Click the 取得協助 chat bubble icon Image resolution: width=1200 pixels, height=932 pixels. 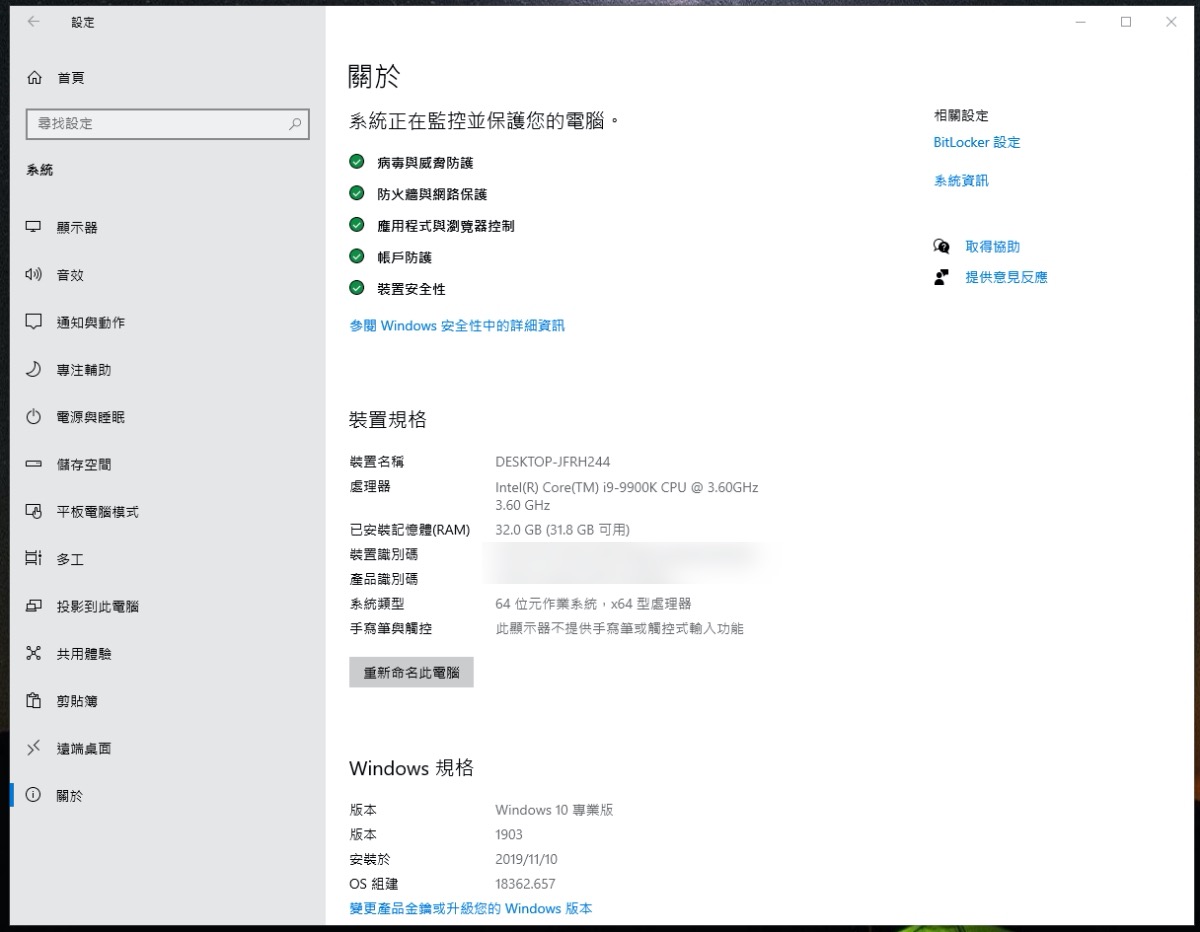[941, 246]
